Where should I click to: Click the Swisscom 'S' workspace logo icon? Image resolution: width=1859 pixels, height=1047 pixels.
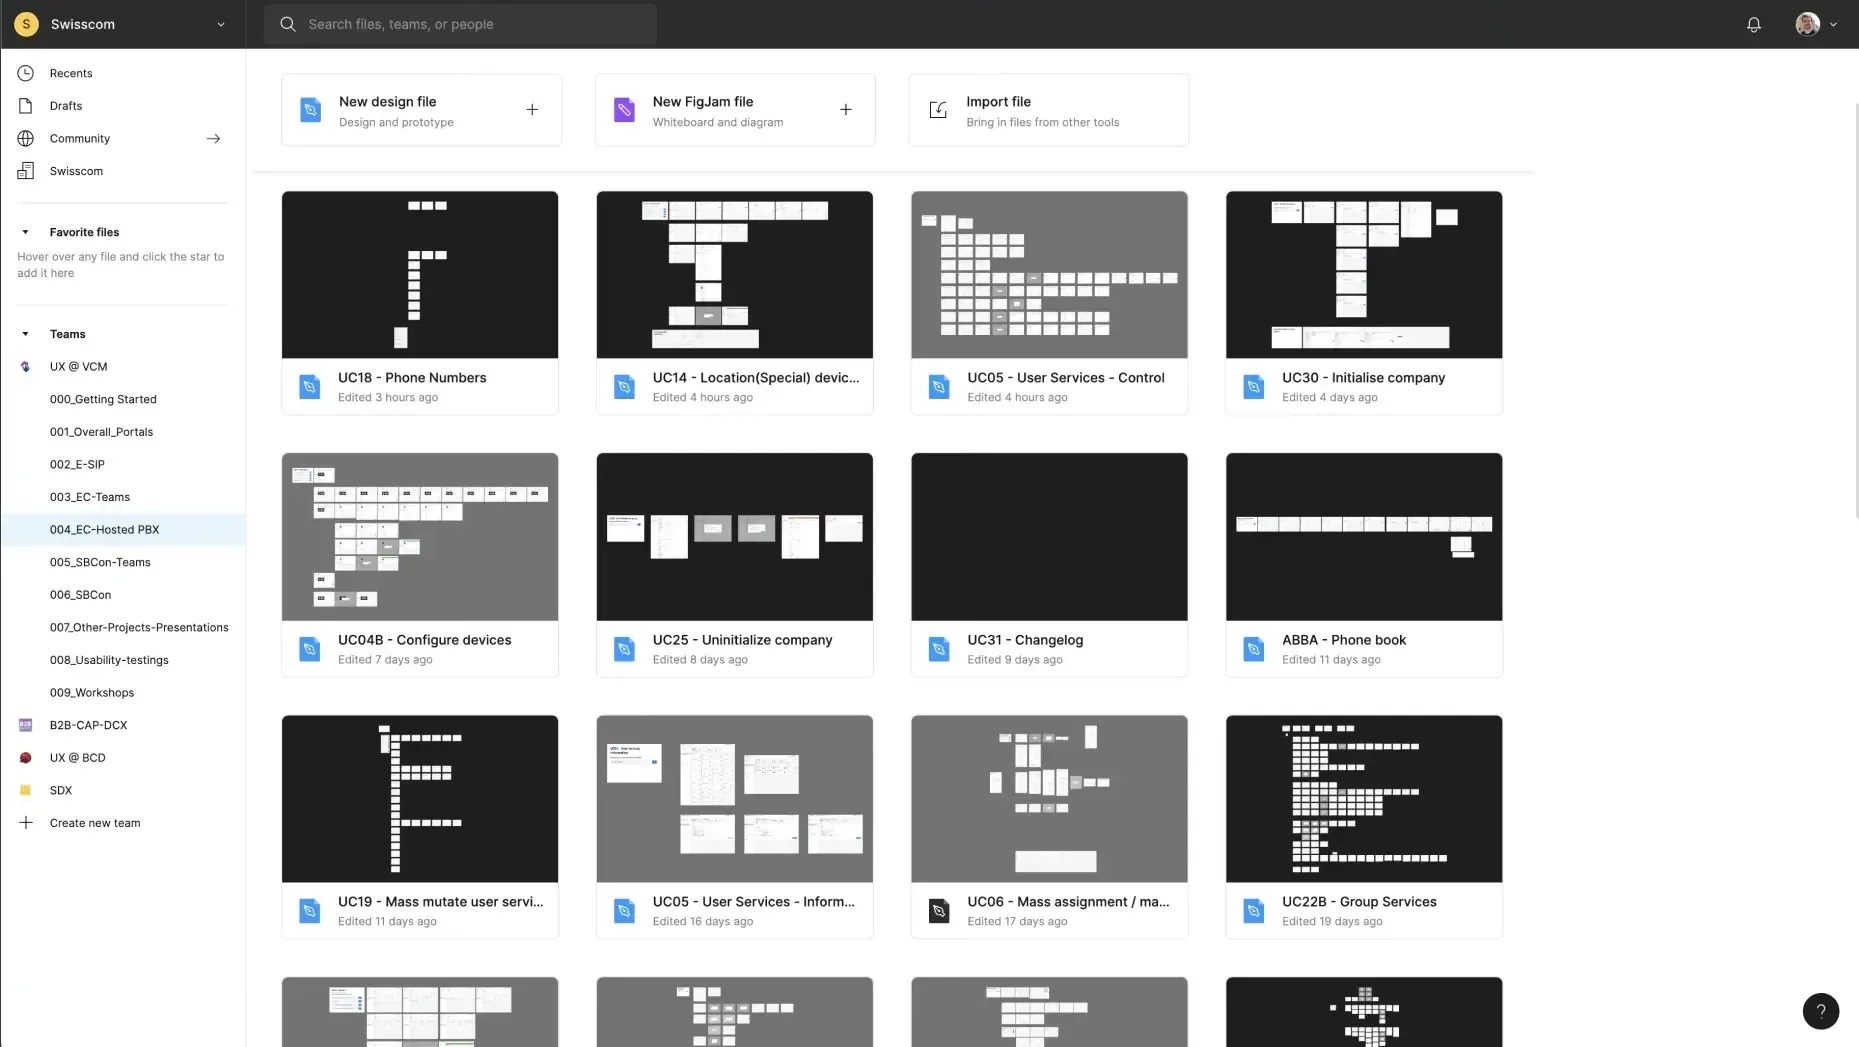26,24
